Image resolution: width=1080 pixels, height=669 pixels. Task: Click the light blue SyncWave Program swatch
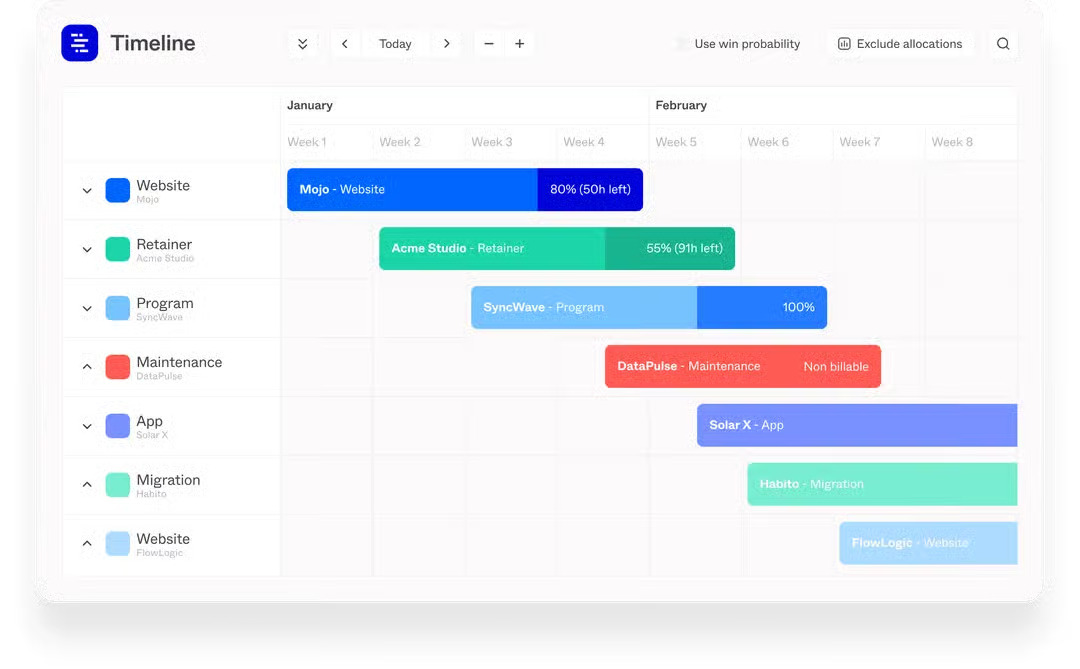pyautogui.click(x=118, y=308)
